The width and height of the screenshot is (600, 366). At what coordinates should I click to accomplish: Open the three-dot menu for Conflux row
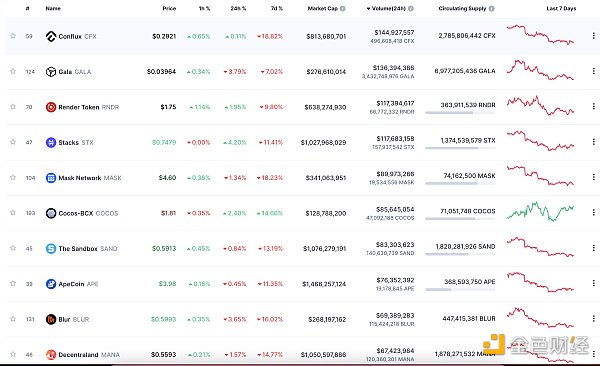click(x=593, y=36)
